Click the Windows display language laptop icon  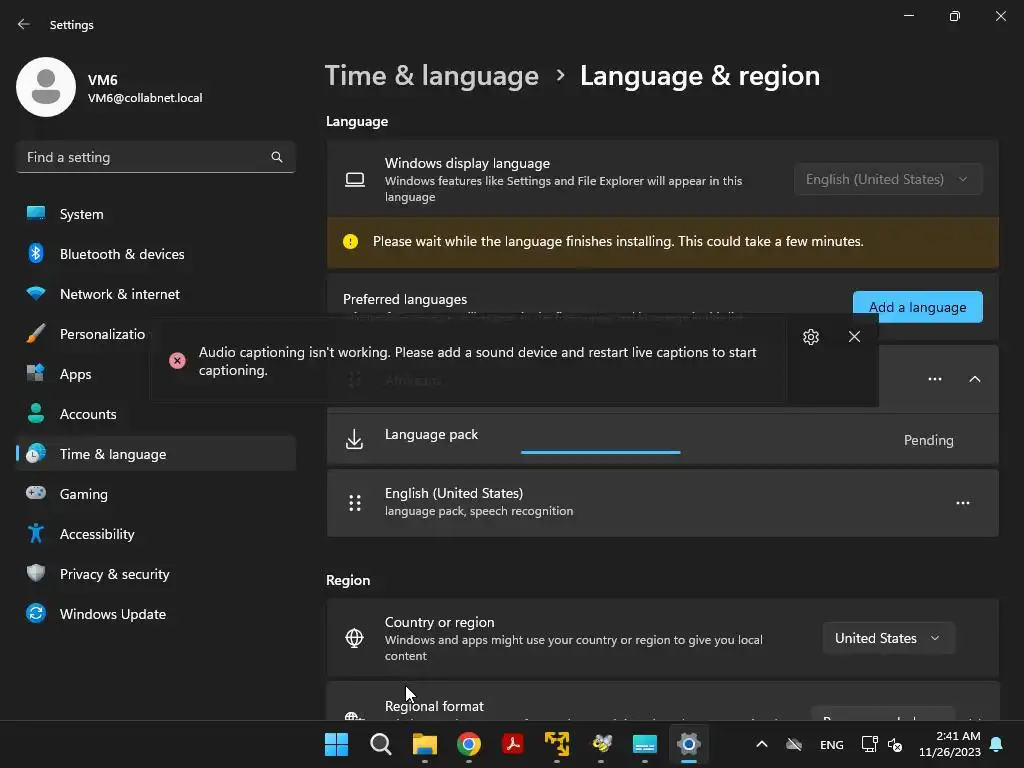355,180
